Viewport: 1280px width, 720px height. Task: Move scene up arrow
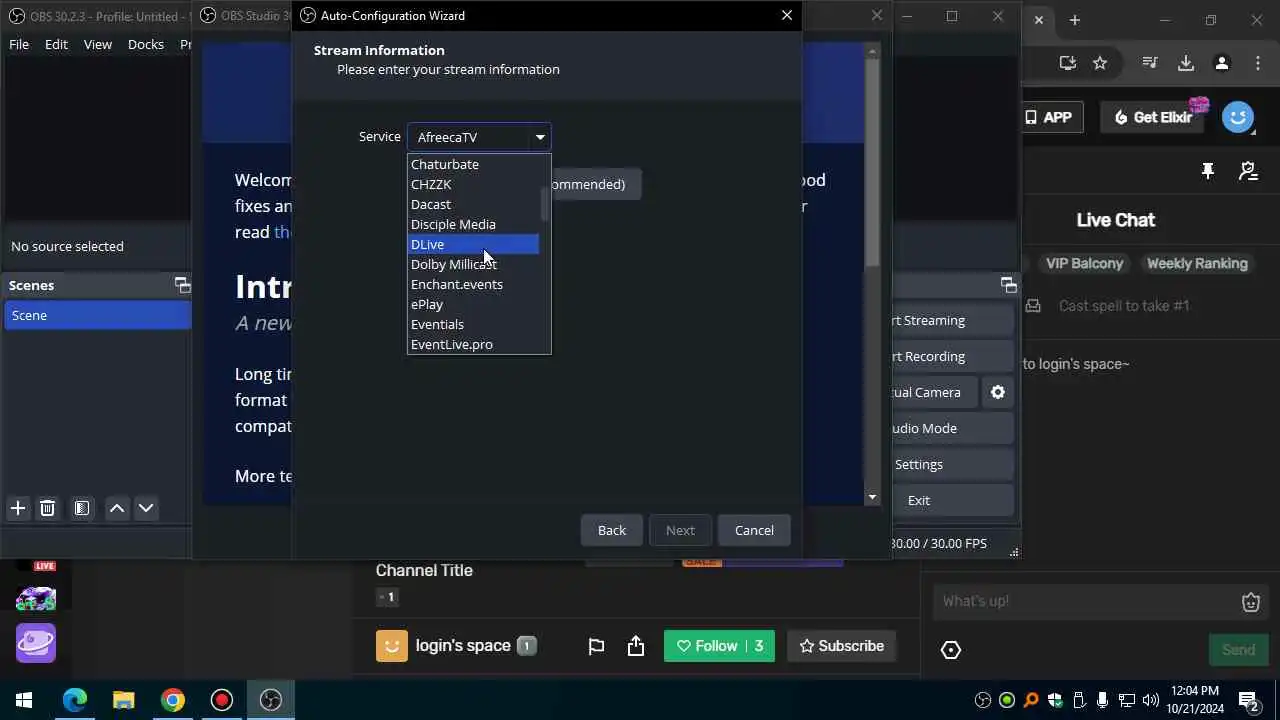(x=117, y=508)
